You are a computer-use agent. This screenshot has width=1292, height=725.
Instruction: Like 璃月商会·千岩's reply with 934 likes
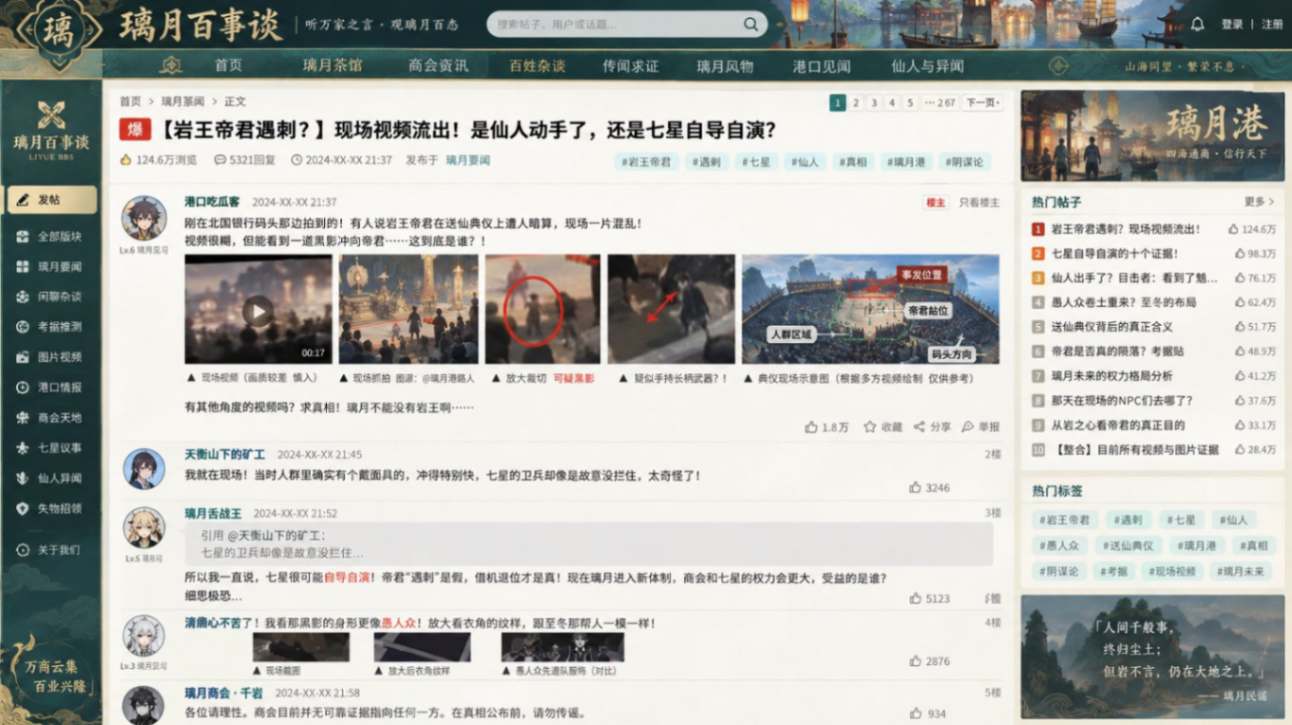coord(929,713)
